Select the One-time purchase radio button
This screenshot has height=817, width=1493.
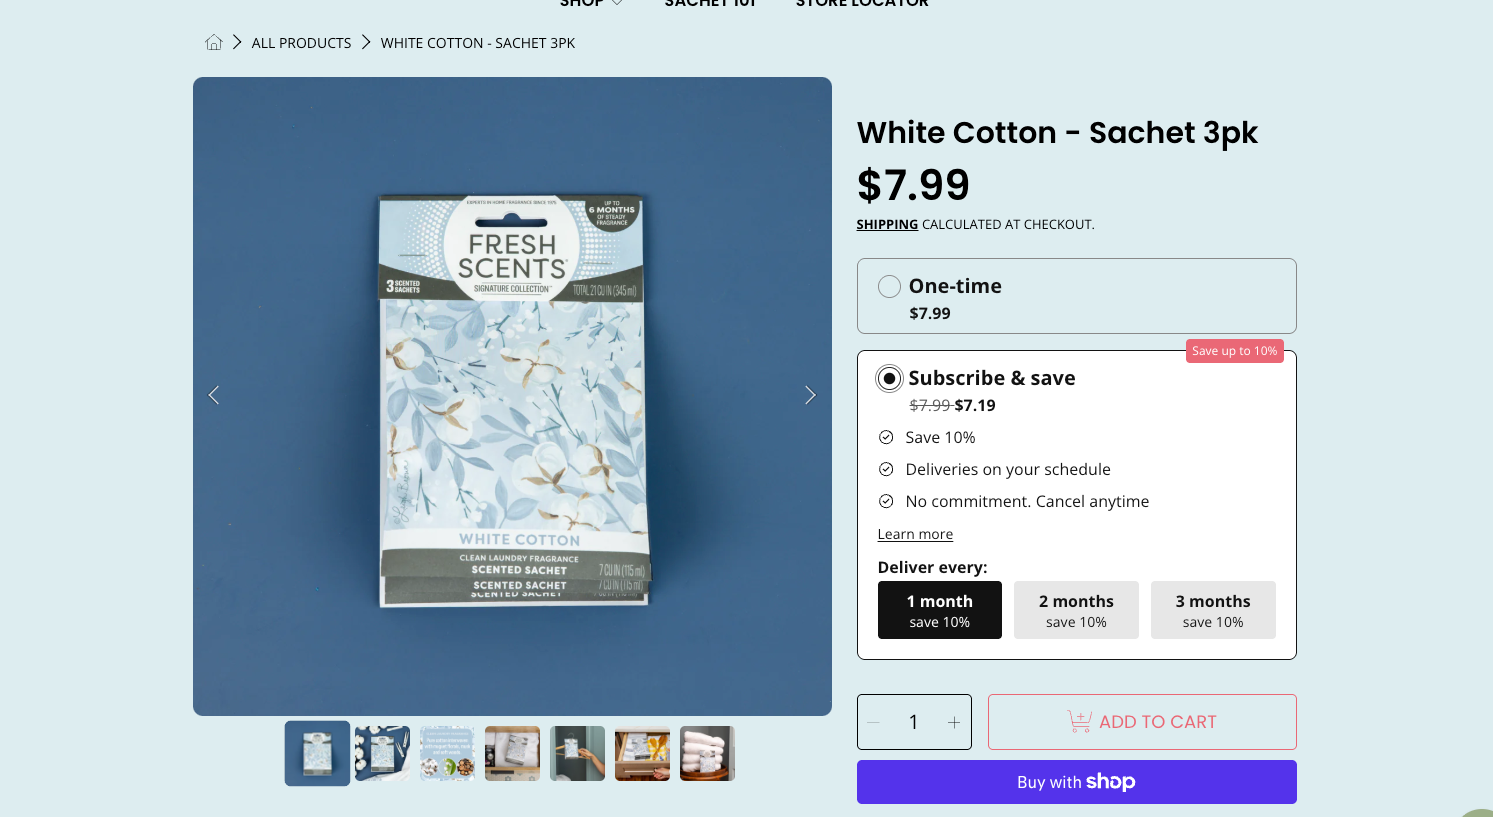click(888, 286)
